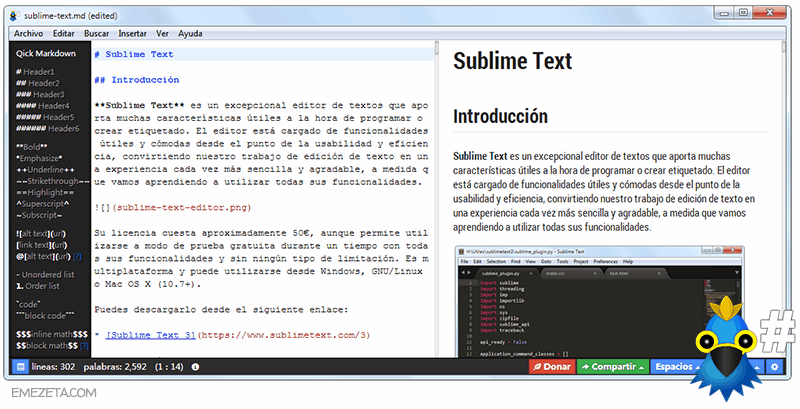The image size is (800, 409).
Task: Open the Ver menu
Action: 162,34
